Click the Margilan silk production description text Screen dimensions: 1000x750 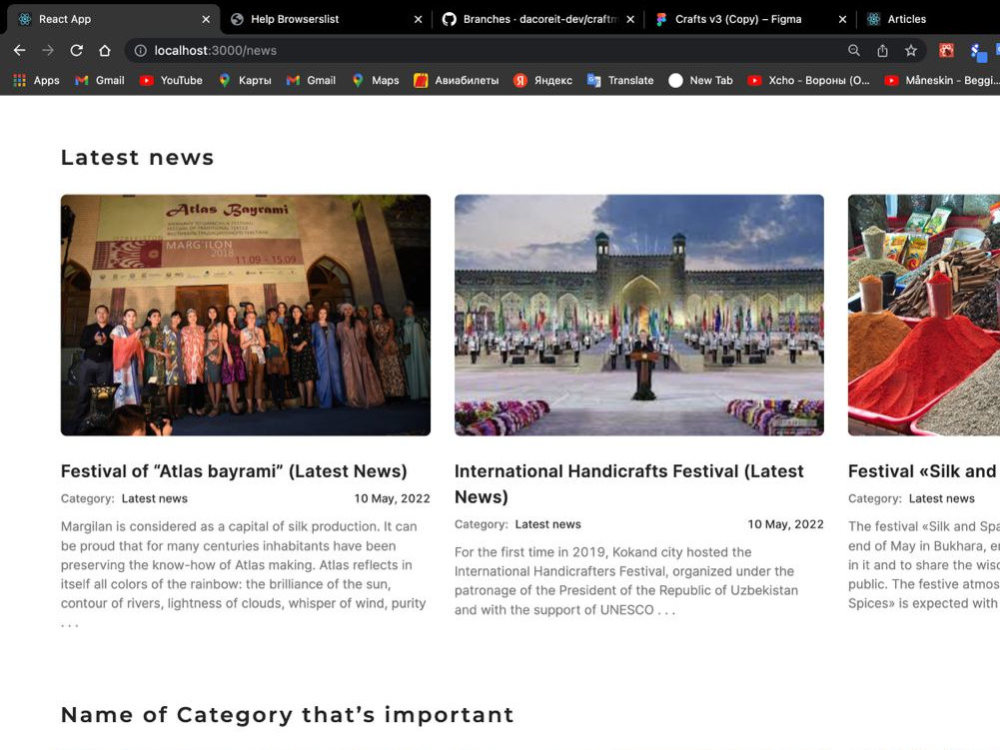(x=244, y=574)
